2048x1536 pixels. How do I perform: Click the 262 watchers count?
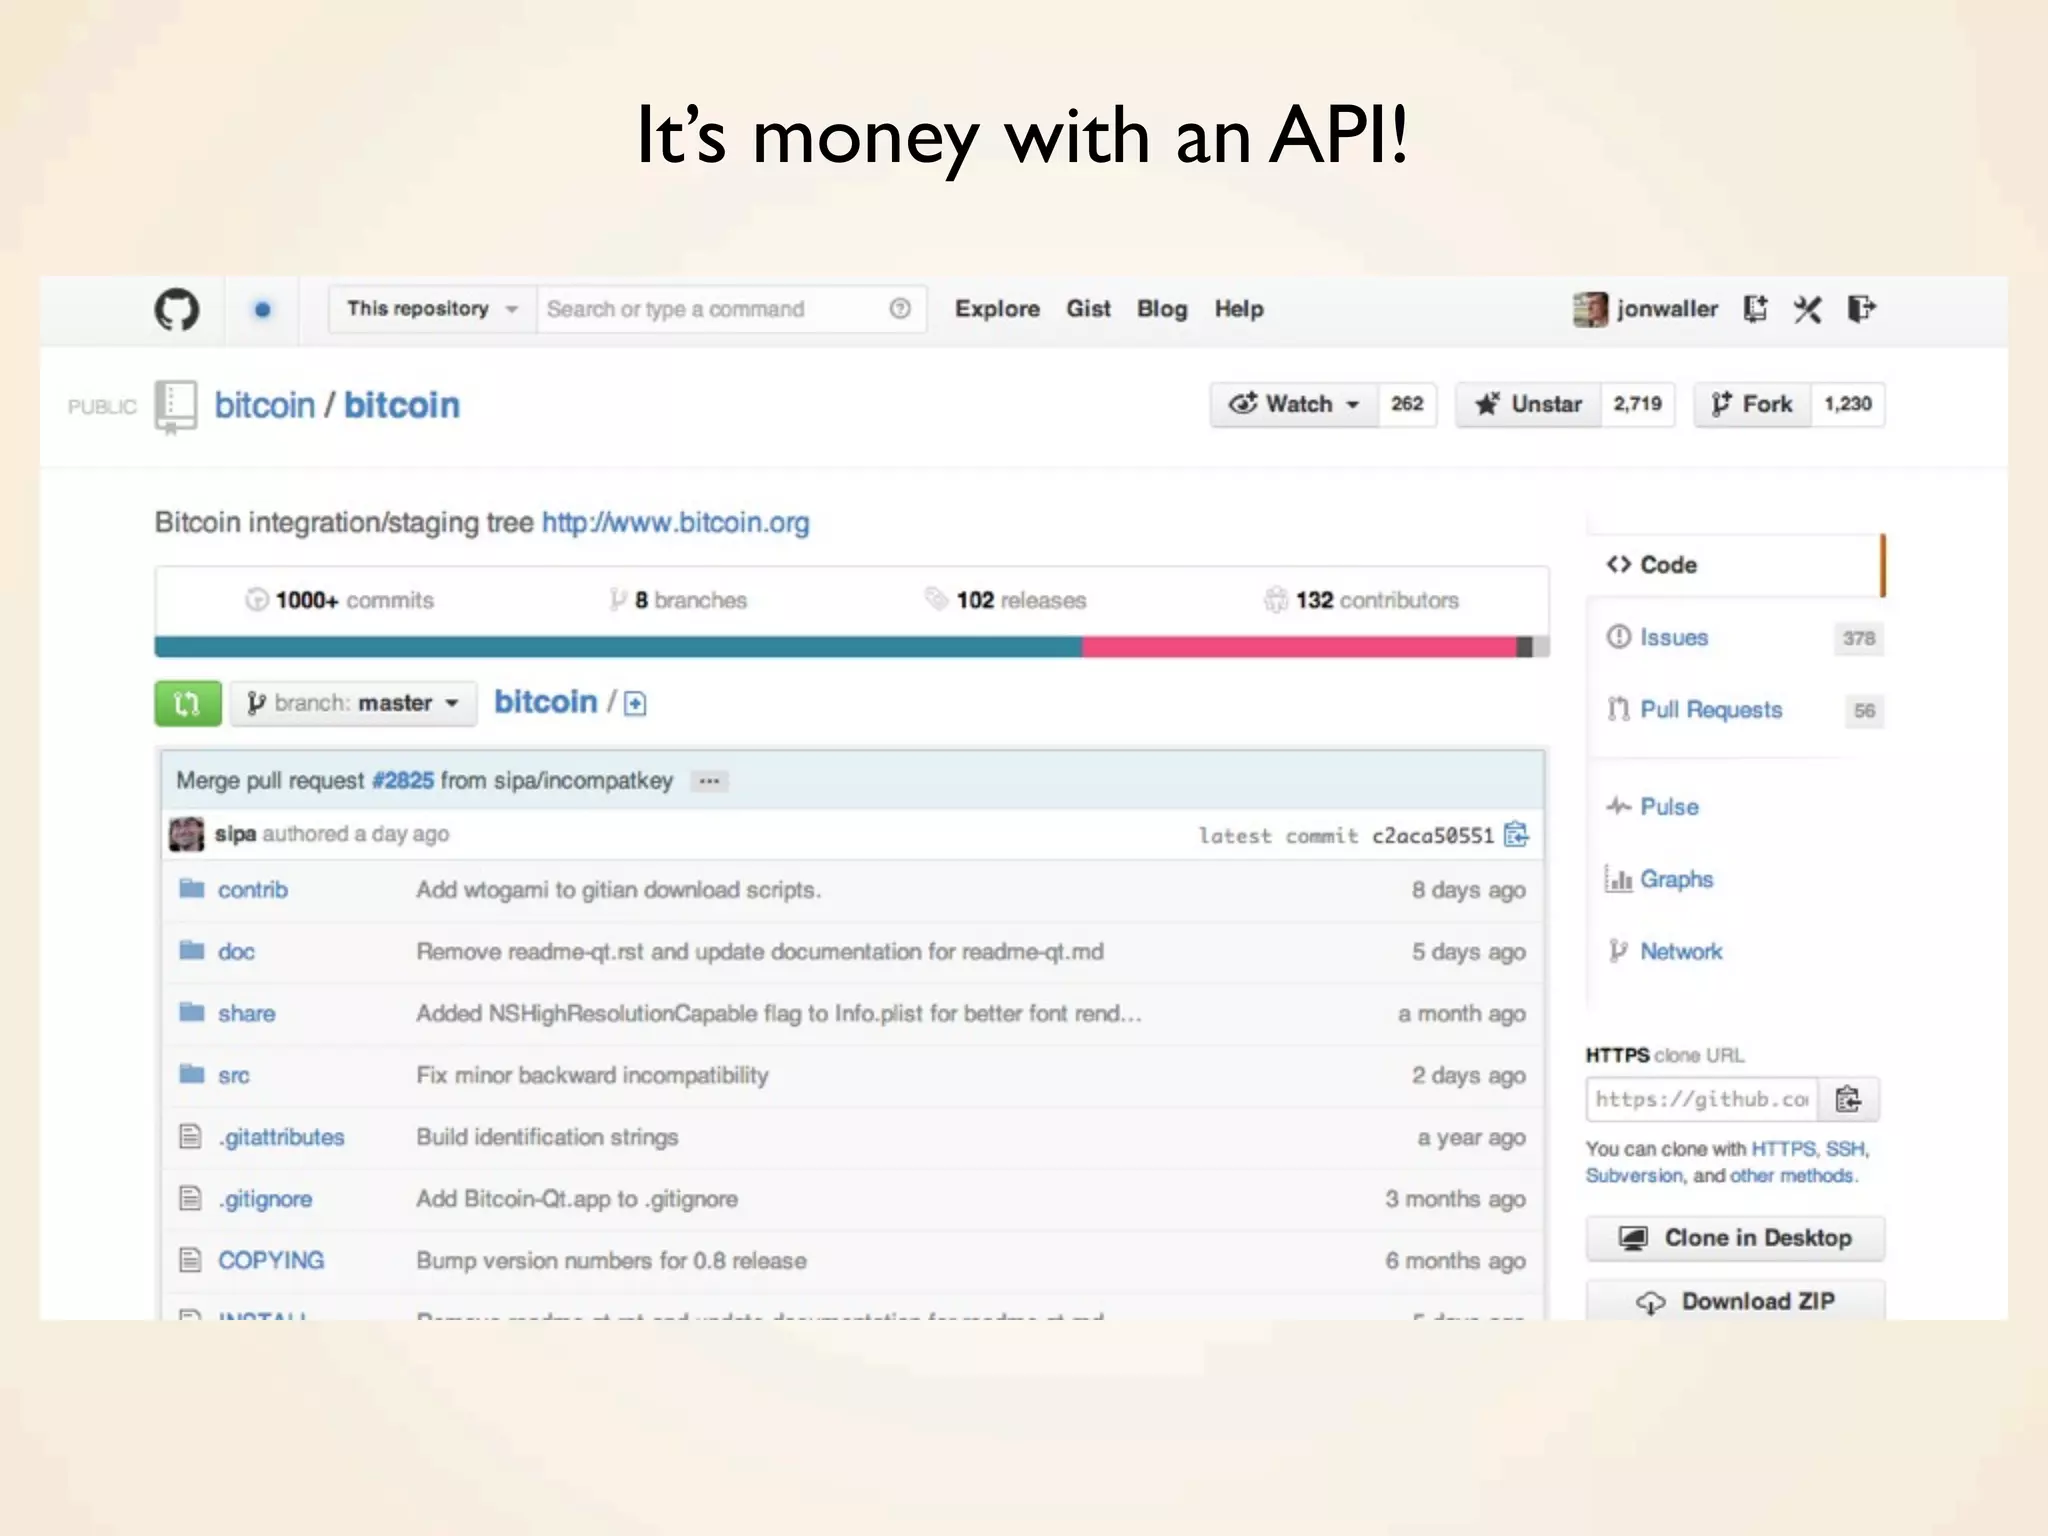coord(1407,404)
